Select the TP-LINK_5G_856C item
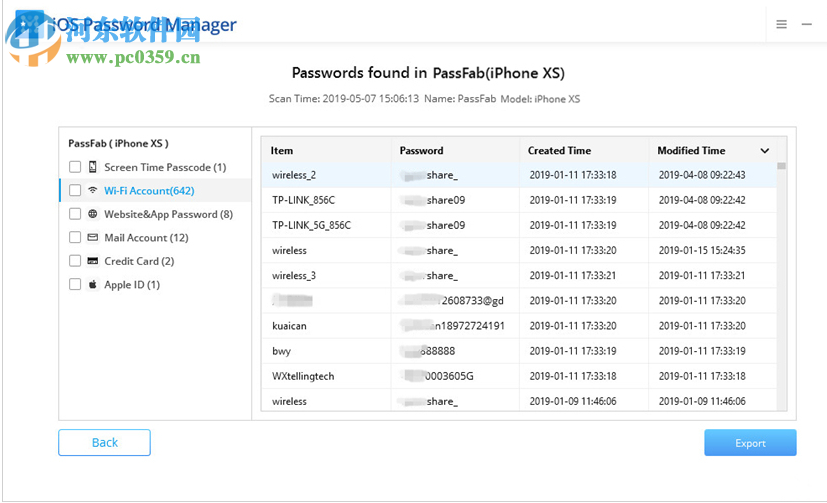This screenshot has height=503, width=827. (311, 225)
